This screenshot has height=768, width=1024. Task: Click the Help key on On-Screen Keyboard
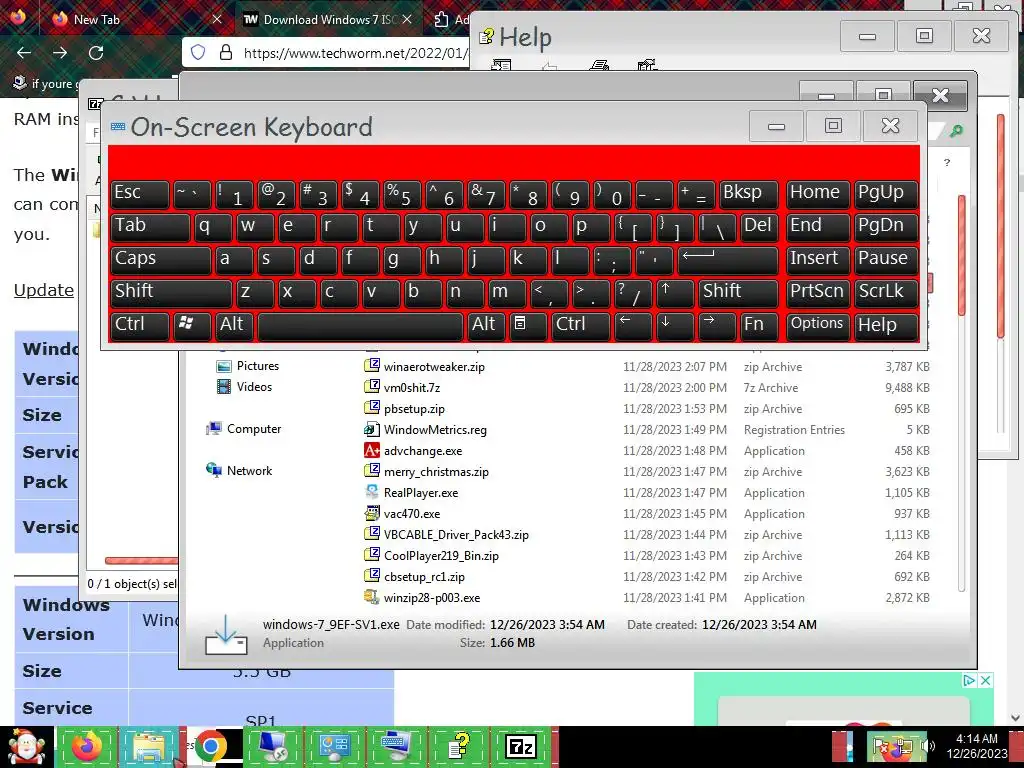(x=886, y=327)
